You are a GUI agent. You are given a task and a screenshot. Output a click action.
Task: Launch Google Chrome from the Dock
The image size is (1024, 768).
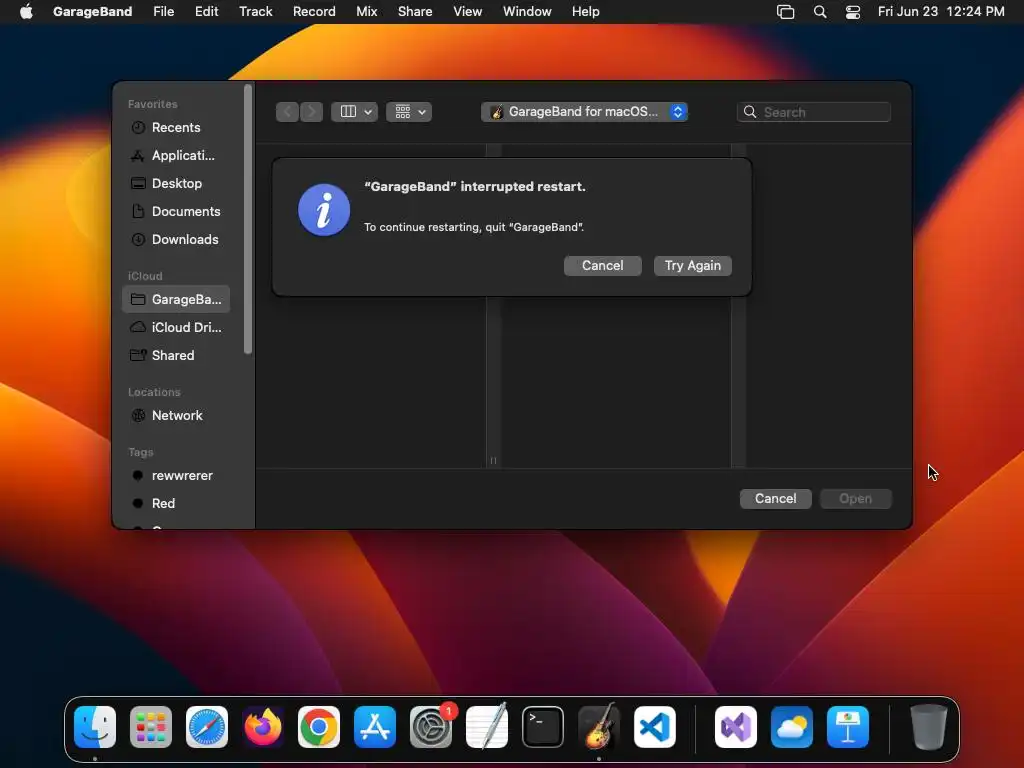click(x=319, y=728)
